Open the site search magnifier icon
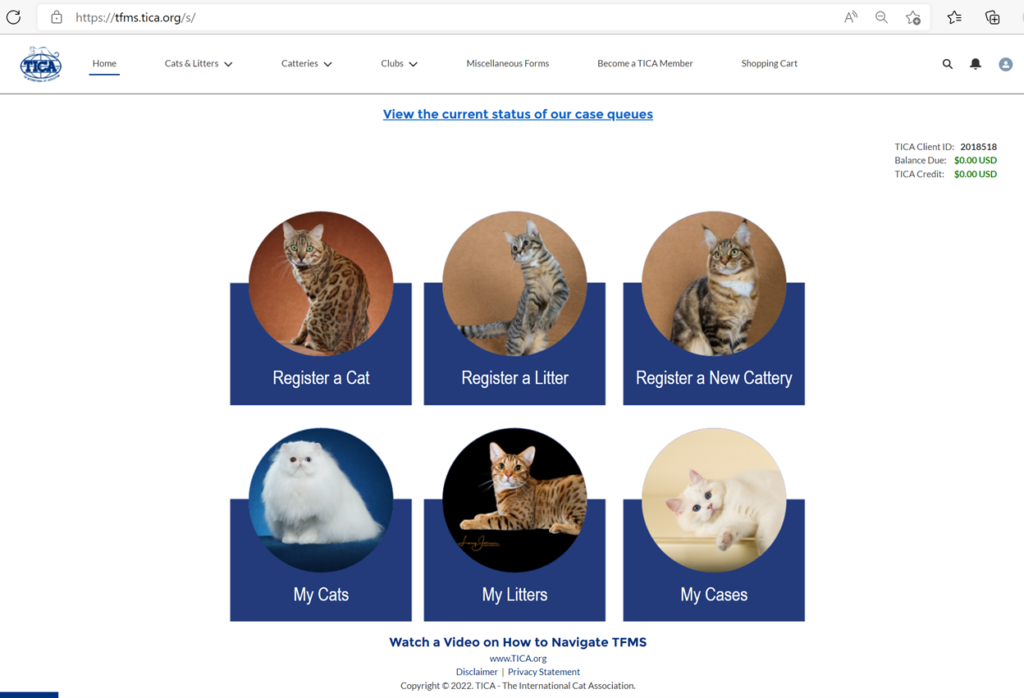The image size is (1024, 698). (947, 64)
